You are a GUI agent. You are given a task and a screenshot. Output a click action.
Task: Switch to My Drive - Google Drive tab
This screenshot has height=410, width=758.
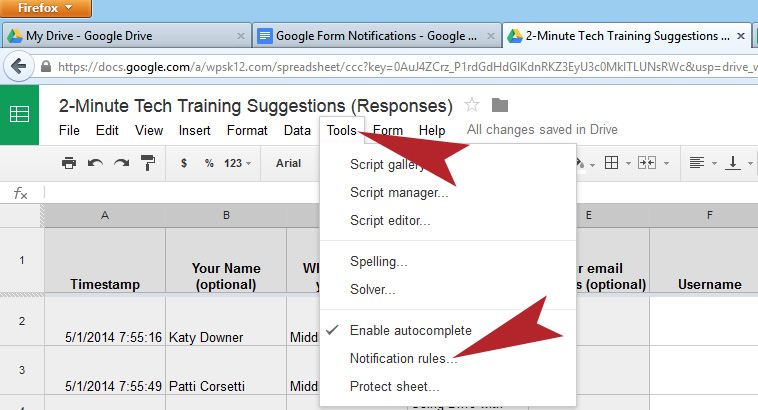click(x=126, y=36)
